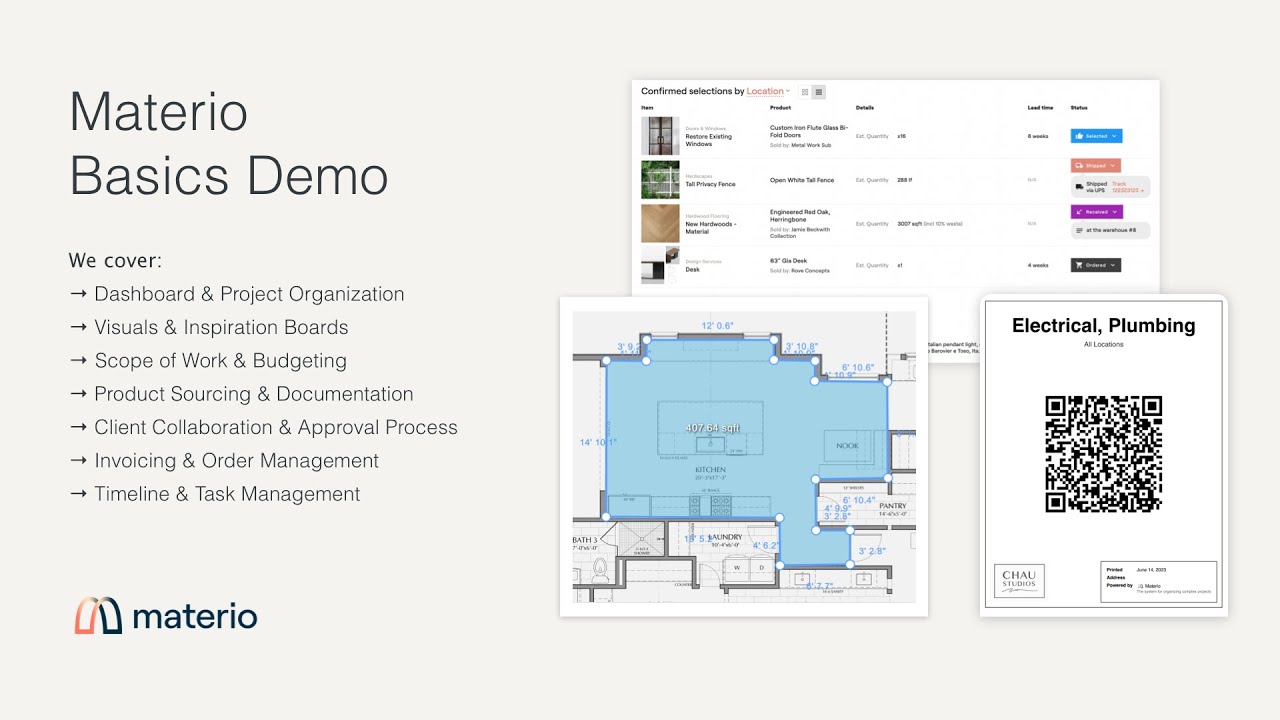Click the Status column header
This screenshot has width=1280, height=720.
(x=1079, y=108)
